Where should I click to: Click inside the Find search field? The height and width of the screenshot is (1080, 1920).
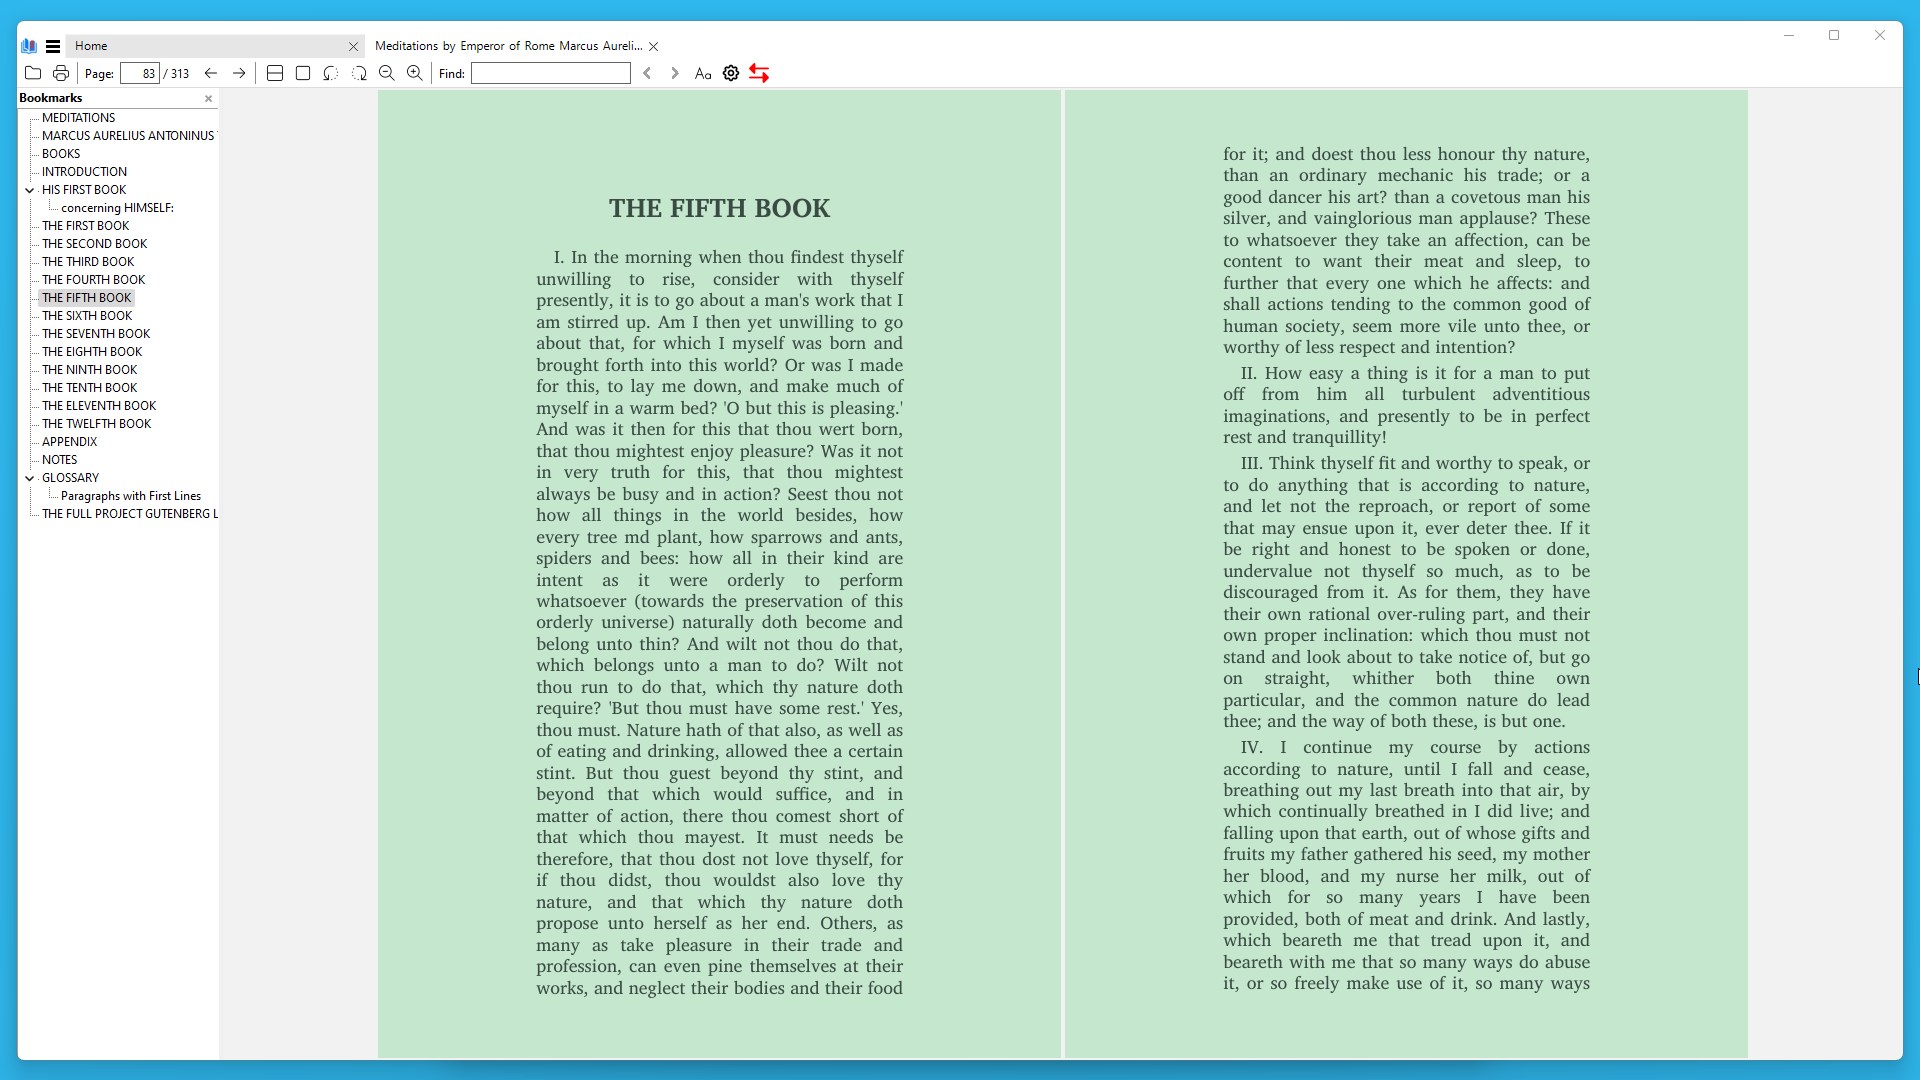pyautogui.click(x=549, y=73)
